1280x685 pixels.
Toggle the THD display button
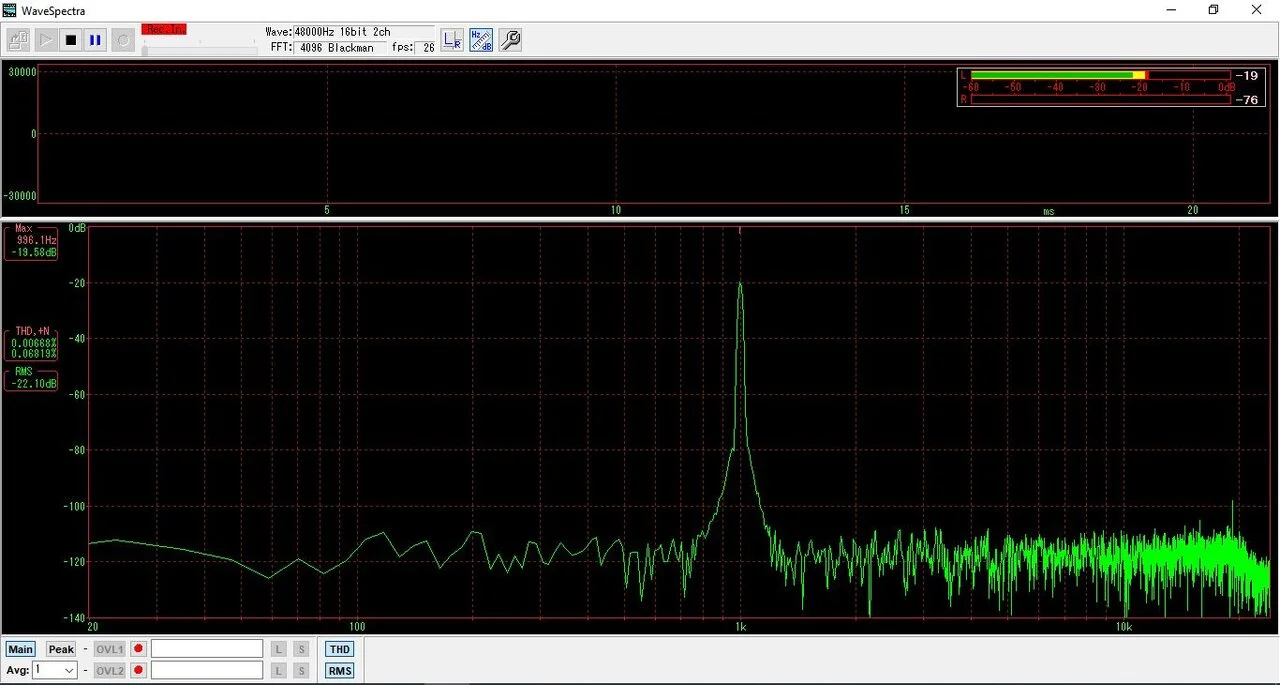pos(339,648)
